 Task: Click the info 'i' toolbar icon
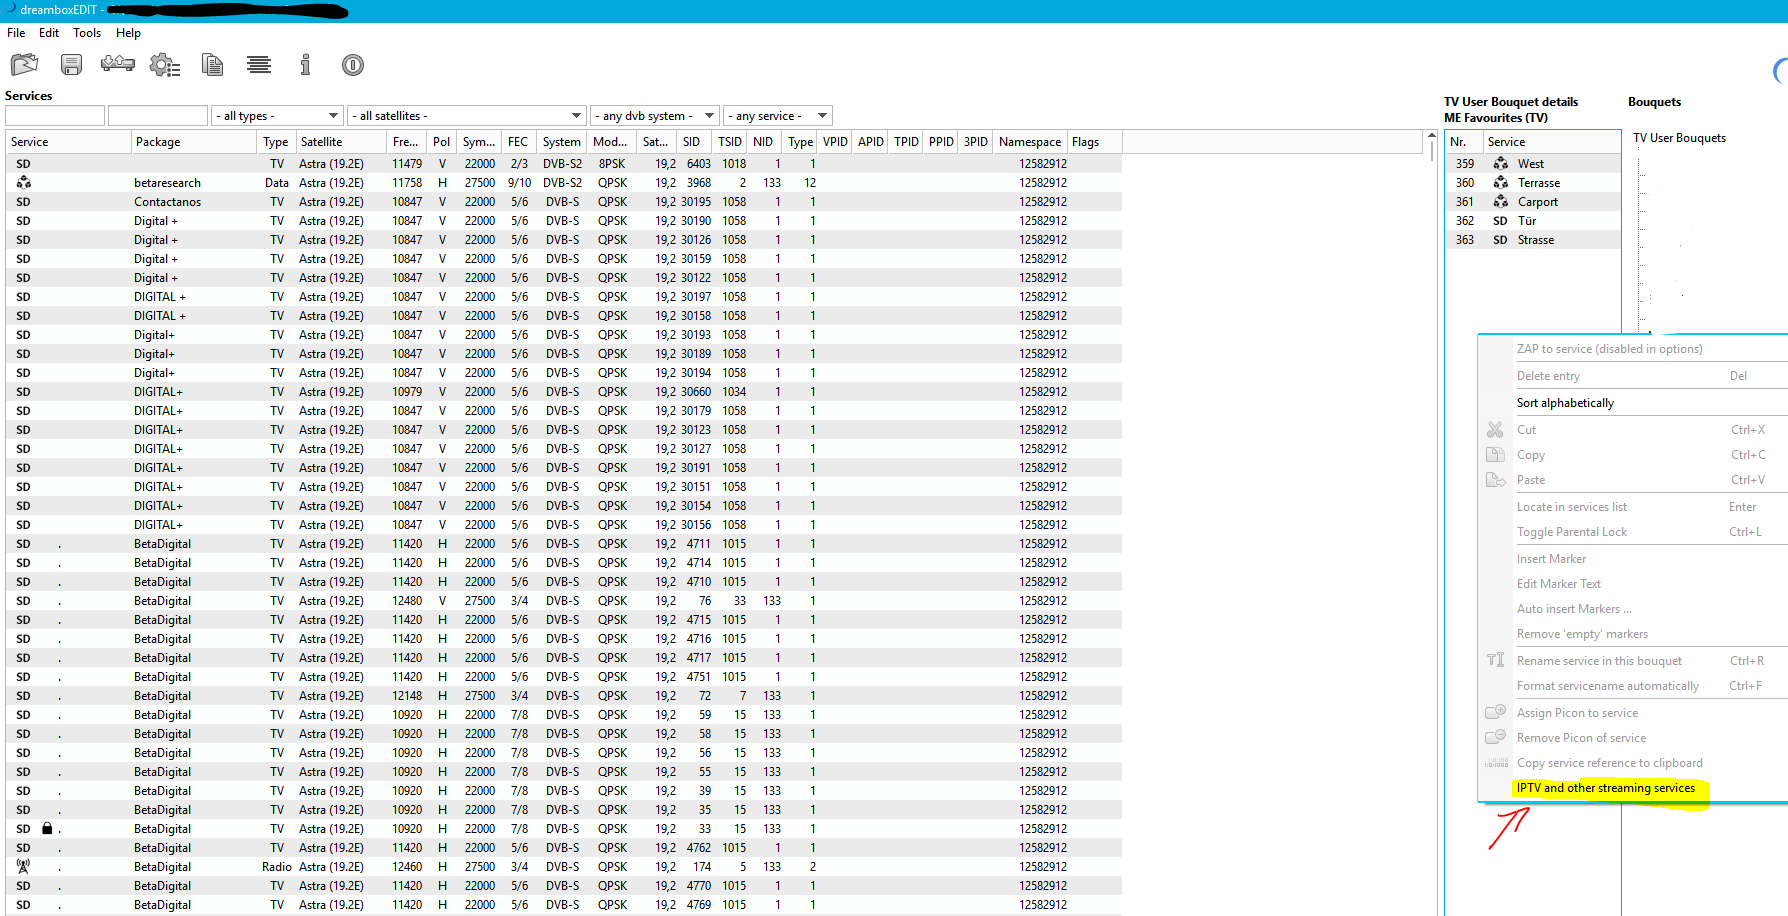[305, 65]
